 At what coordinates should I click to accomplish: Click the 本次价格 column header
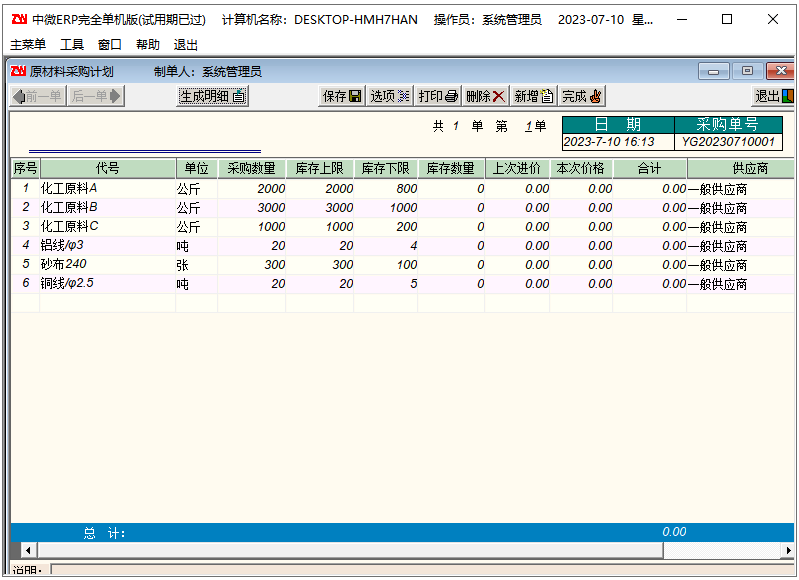pyautogui.click(x=580, y=168)
